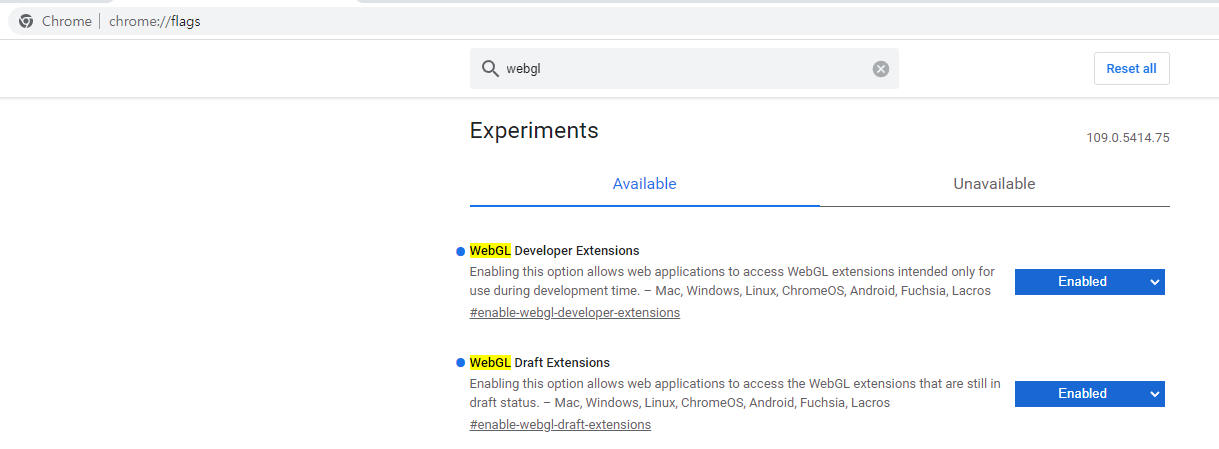Click the Reset all button

pyautogui.click(x=1131, y=68)
